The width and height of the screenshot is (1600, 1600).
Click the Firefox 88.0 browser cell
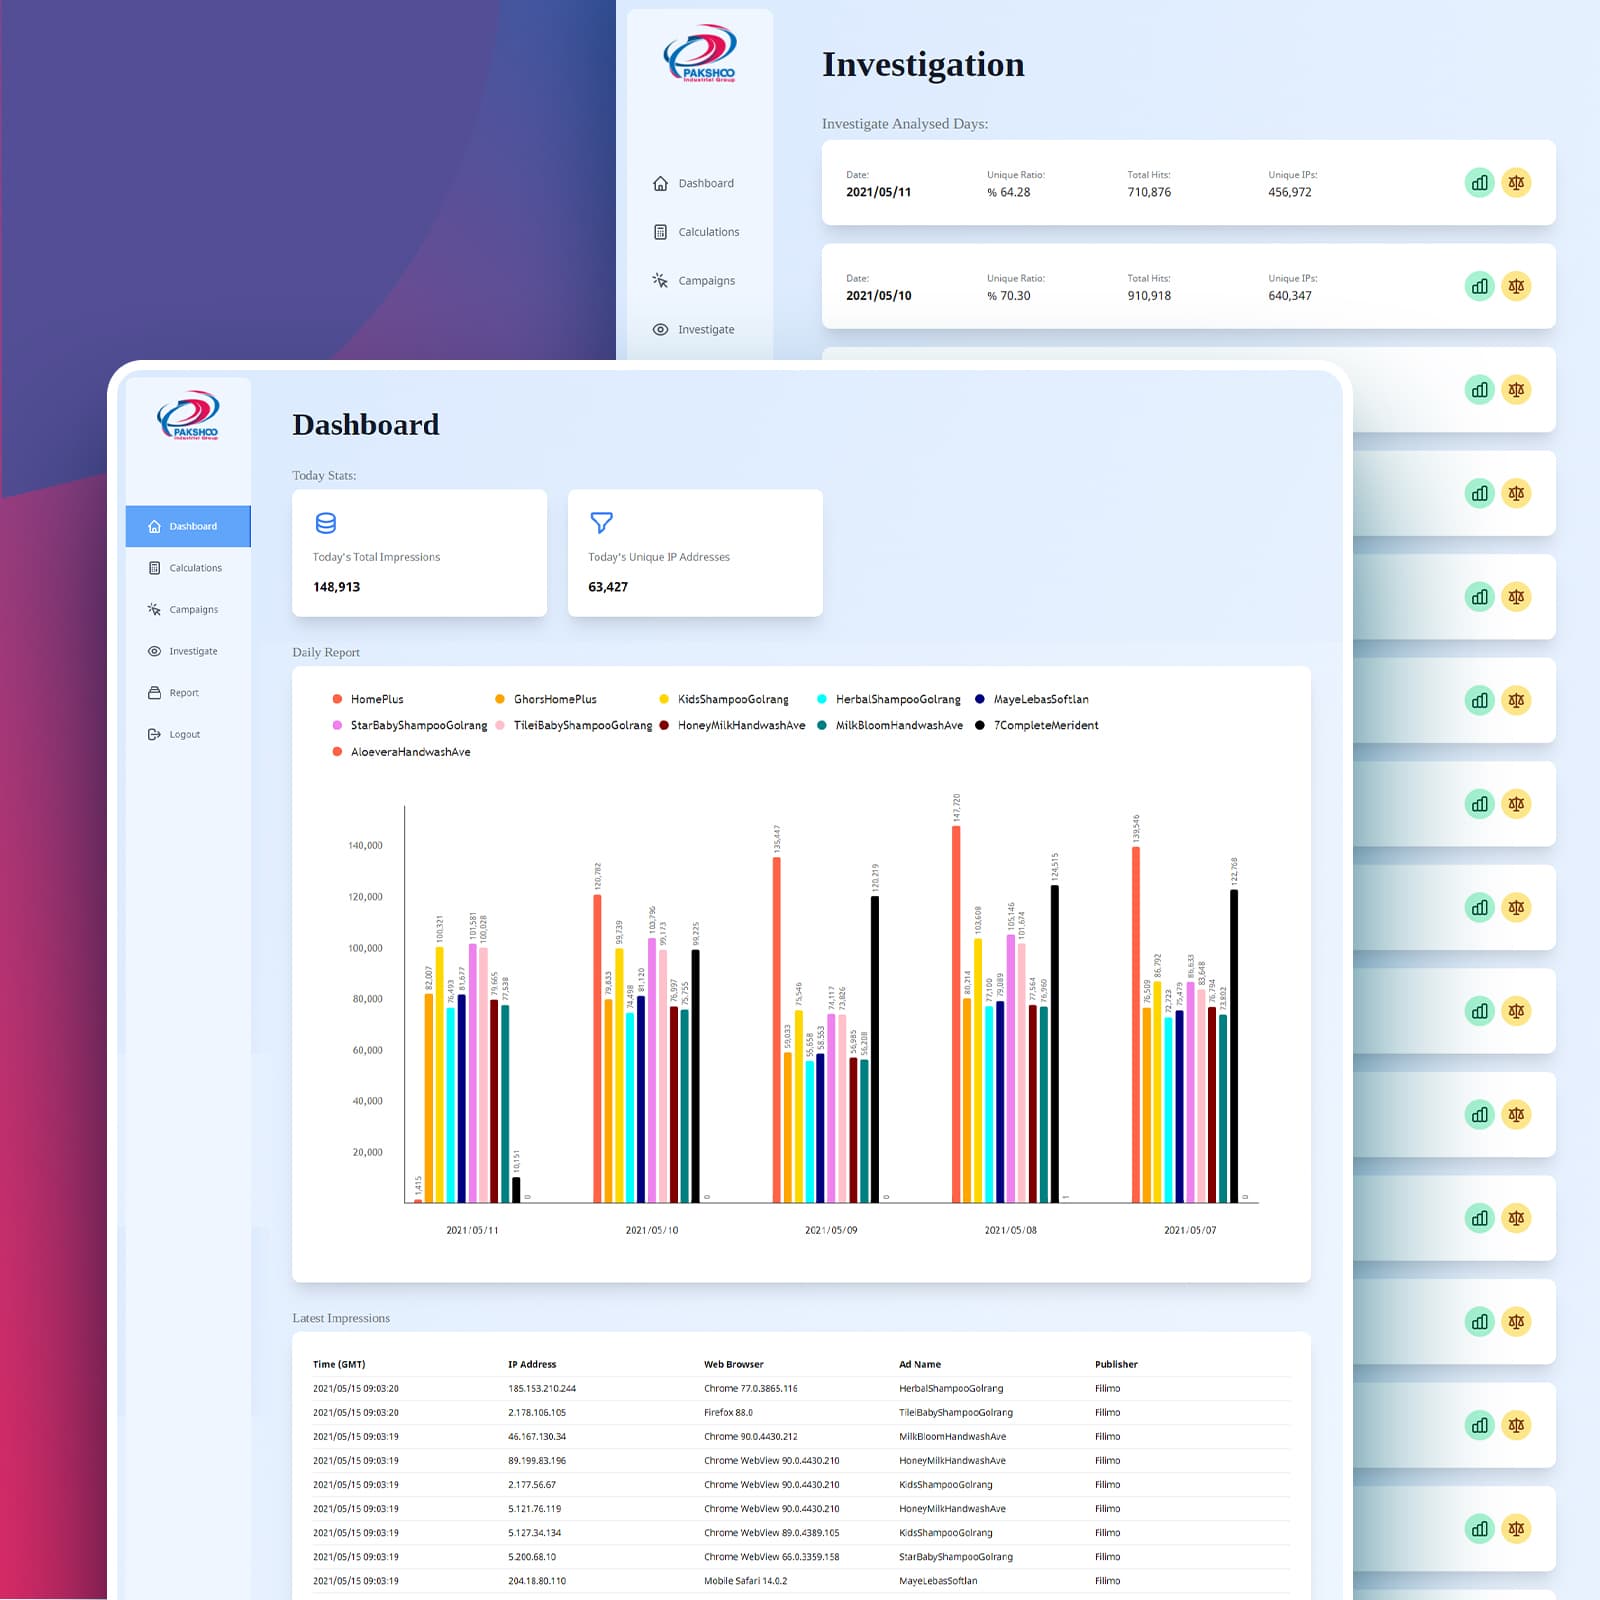[728, 1412]
